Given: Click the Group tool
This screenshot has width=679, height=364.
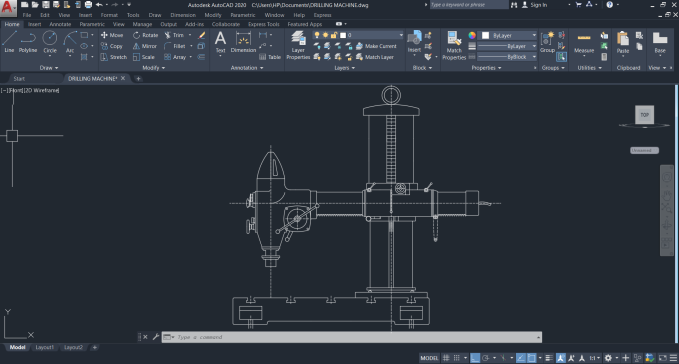Looking at the screenshot, I should tap(547, 42).
